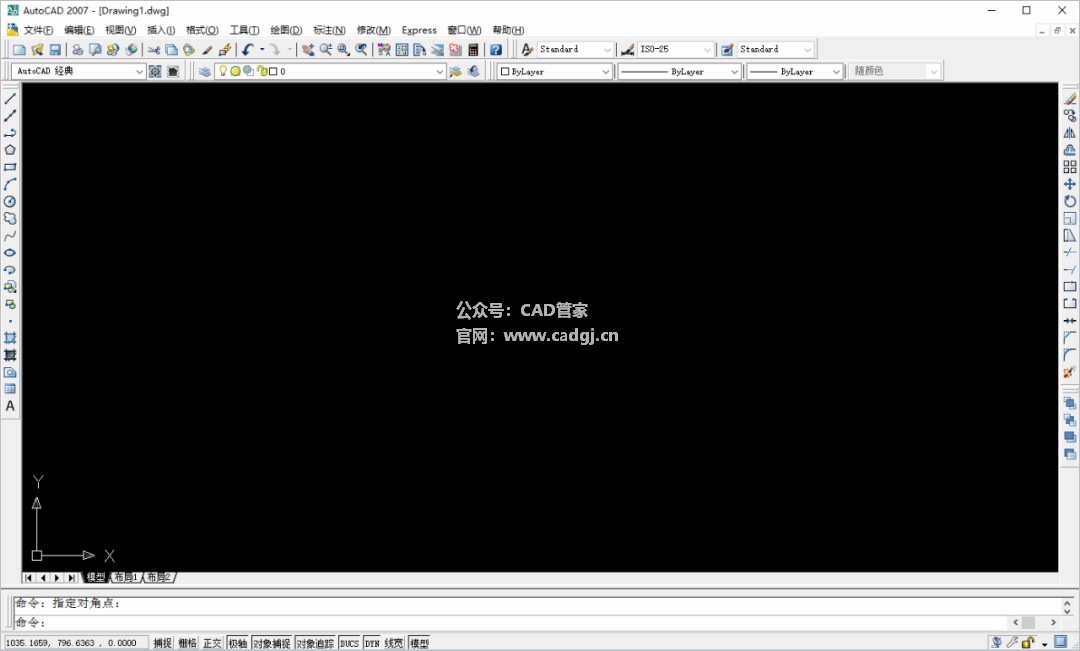Toggle 正交 ortho mode

tap(212, 643)
